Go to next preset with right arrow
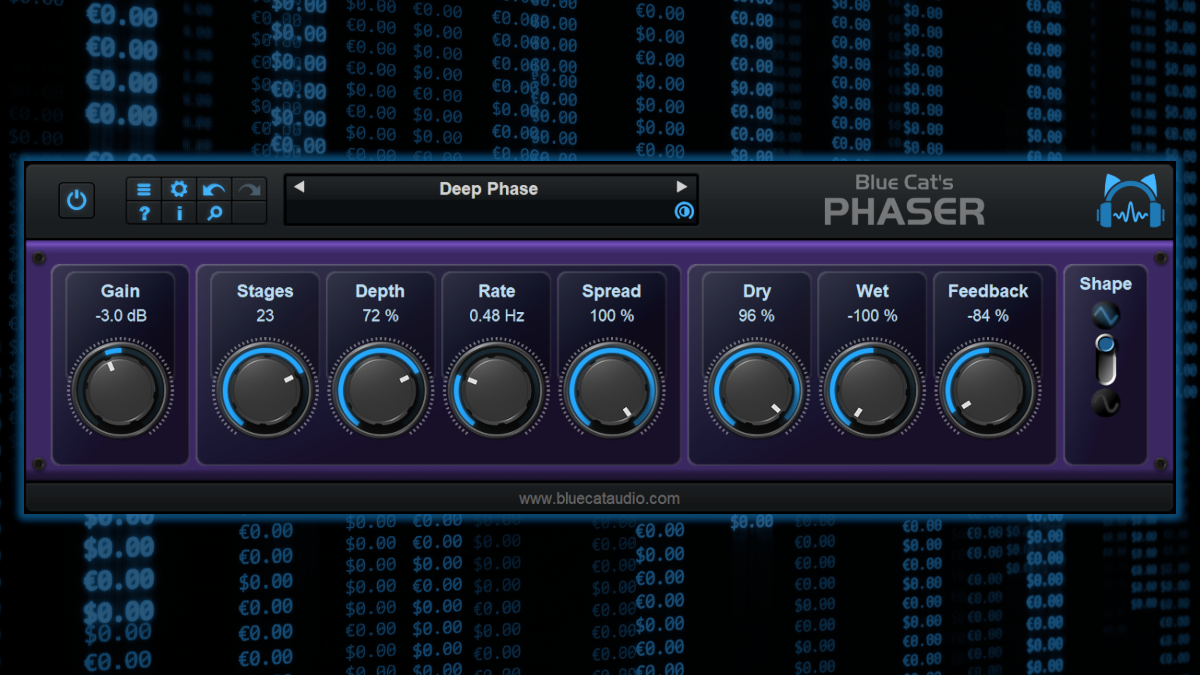1200x675 pixels. 682,187
